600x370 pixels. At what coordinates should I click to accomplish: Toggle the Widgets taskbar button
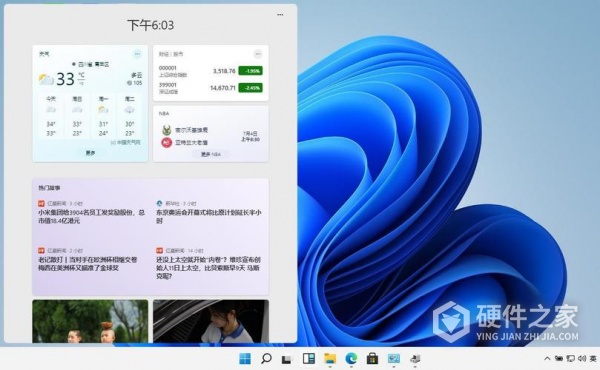[x=308, y=359]
